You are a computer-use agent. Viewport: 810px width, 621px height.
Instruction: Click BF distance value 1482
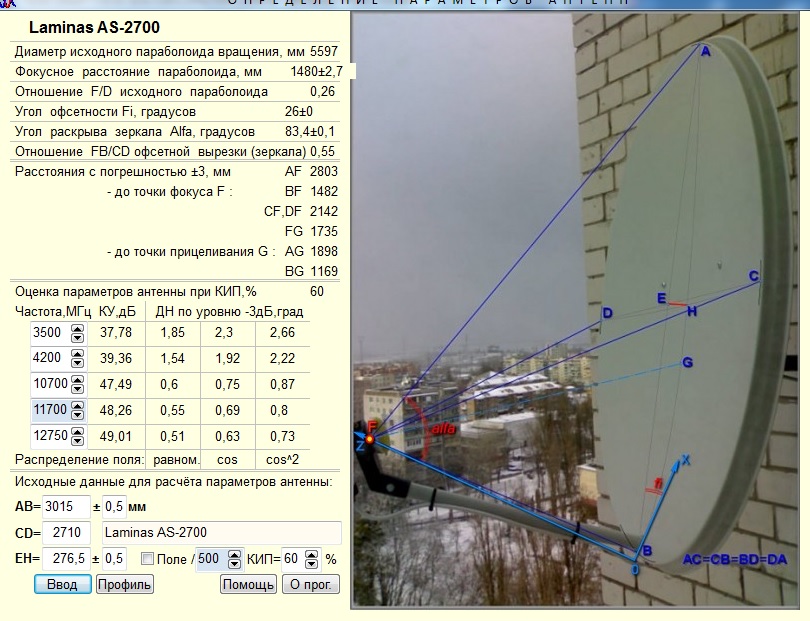click(x=324, y=192)
